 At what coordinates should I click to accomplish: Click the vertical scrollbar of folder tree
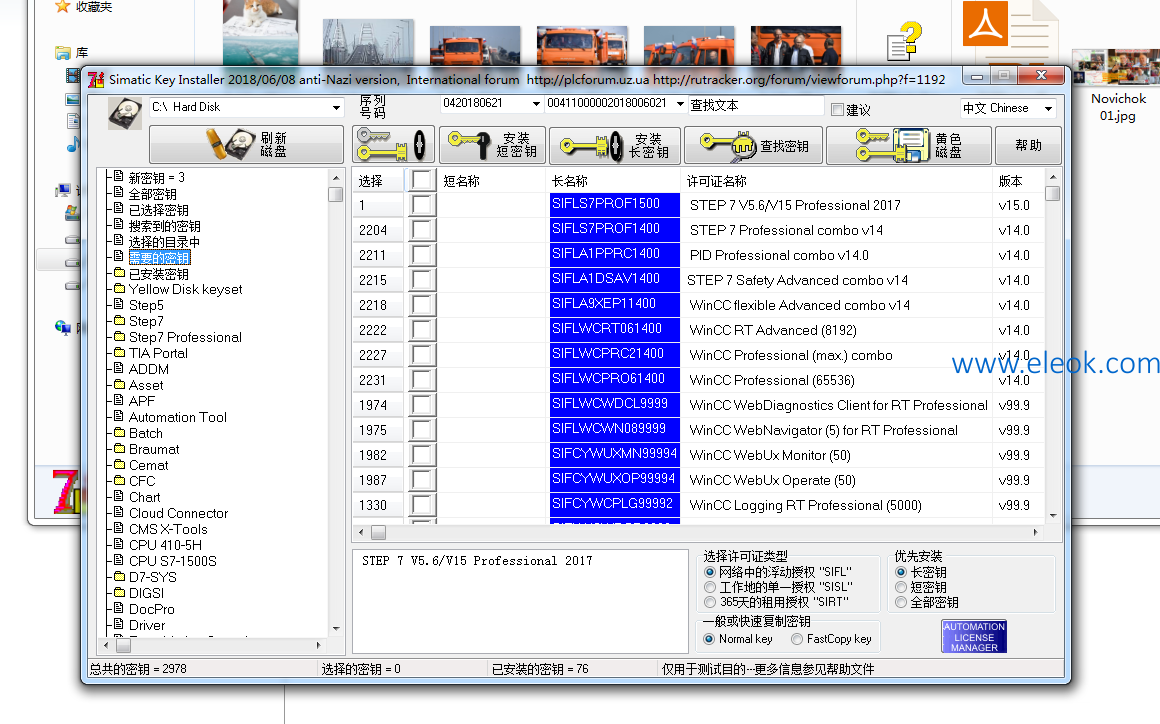pos(336,403)
